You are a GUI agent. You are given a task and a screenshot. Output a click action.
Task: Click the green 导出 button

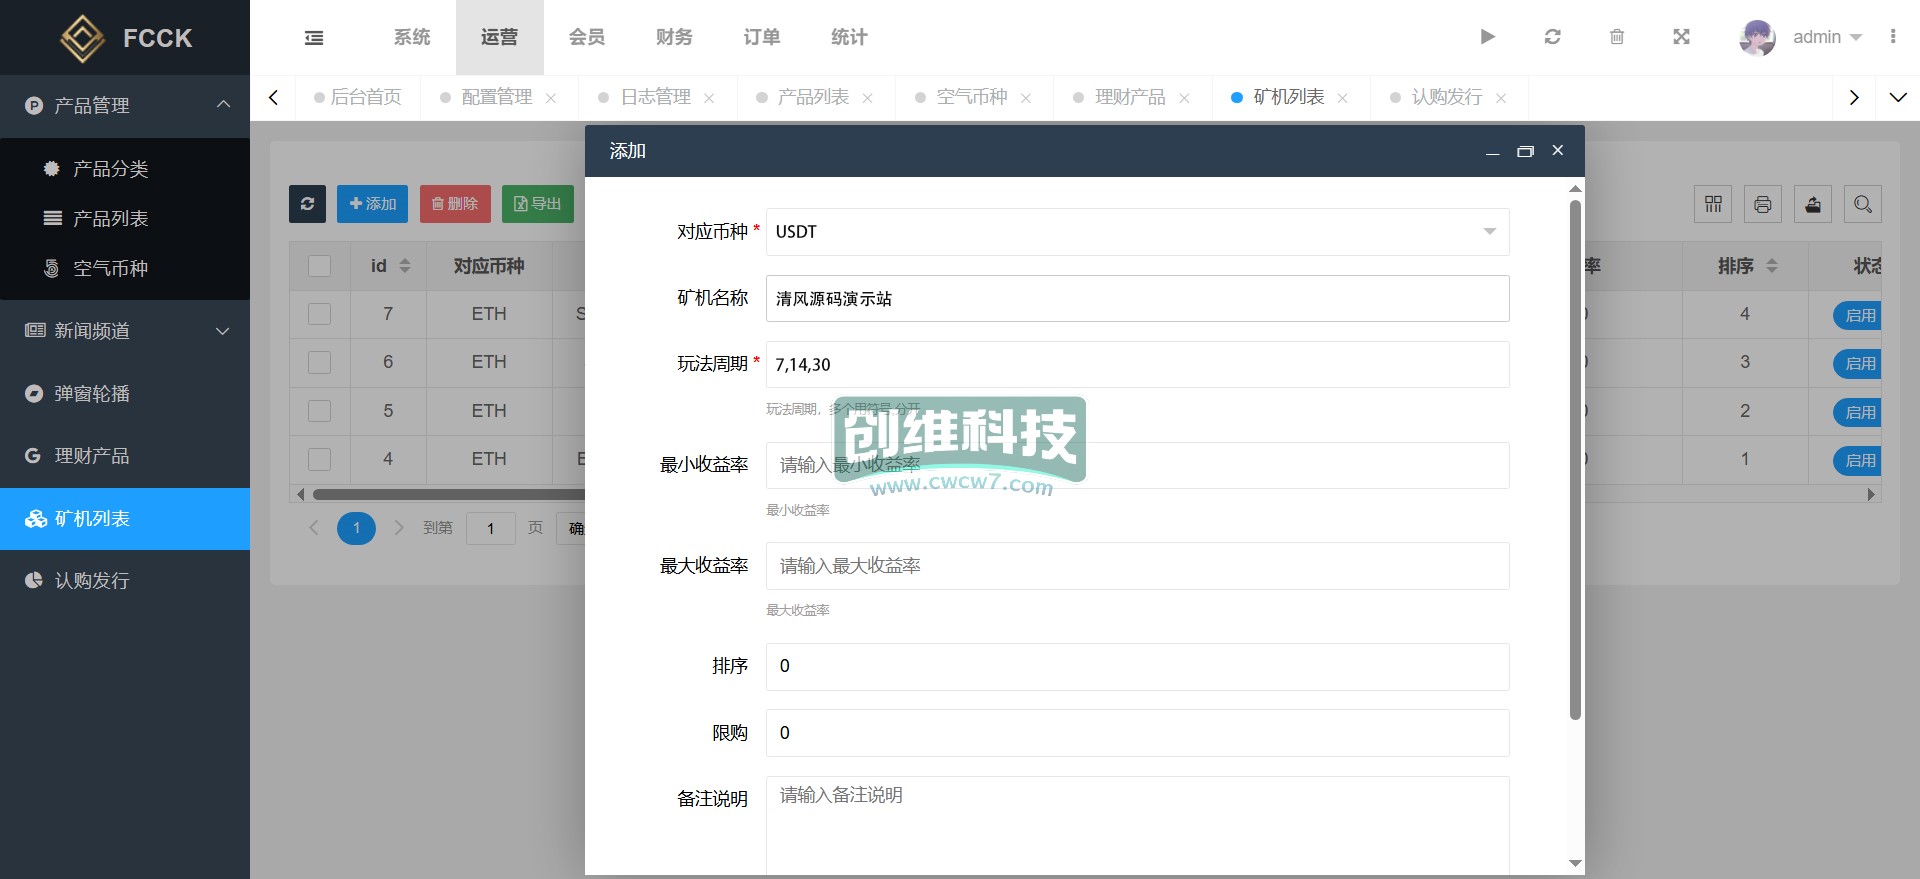pos(537,204)
